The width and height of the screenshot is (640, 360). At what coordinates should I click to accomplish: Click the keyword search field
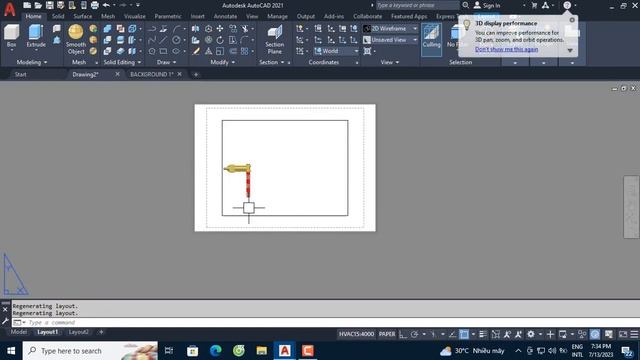coord(417,5)
